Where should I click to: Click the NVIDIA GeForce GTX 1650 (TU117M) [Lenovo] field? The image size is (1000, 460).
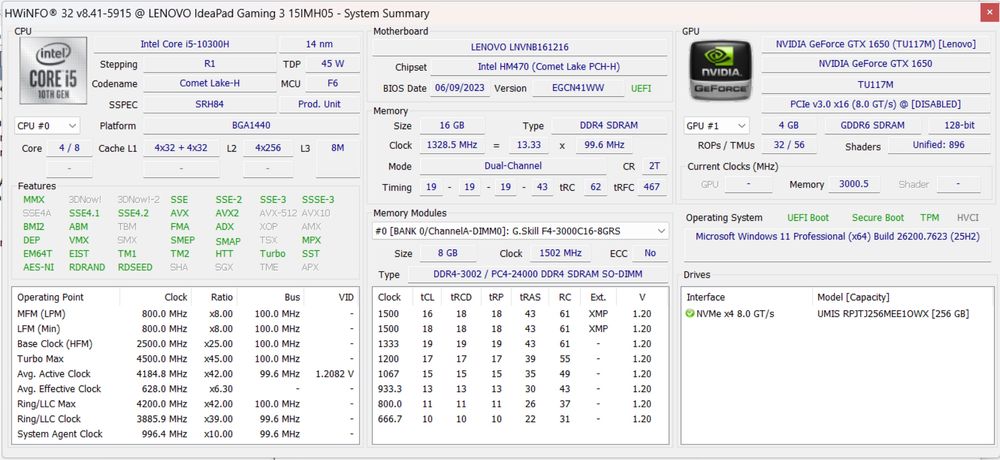pos(875,44)
